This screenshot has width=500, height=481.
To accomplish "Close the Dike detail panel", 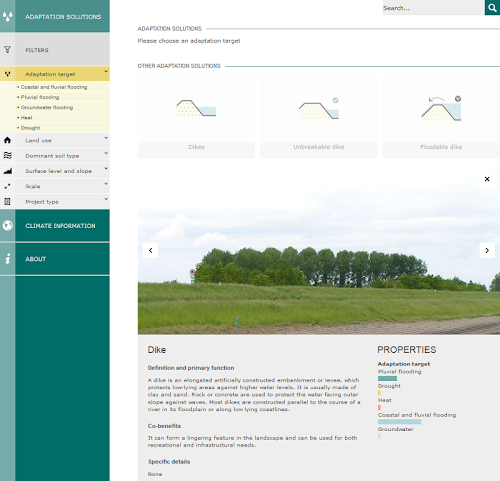I will 487,179.
